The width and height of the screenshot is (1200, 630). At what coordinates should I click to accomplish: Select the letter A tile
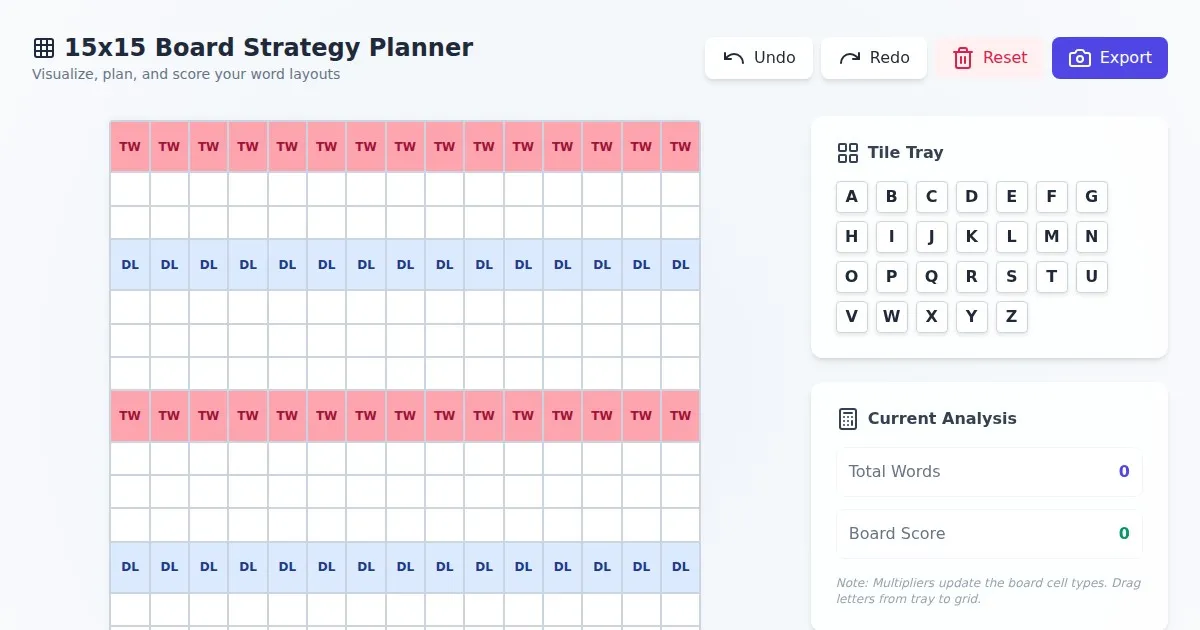click(x=852, y=197)
